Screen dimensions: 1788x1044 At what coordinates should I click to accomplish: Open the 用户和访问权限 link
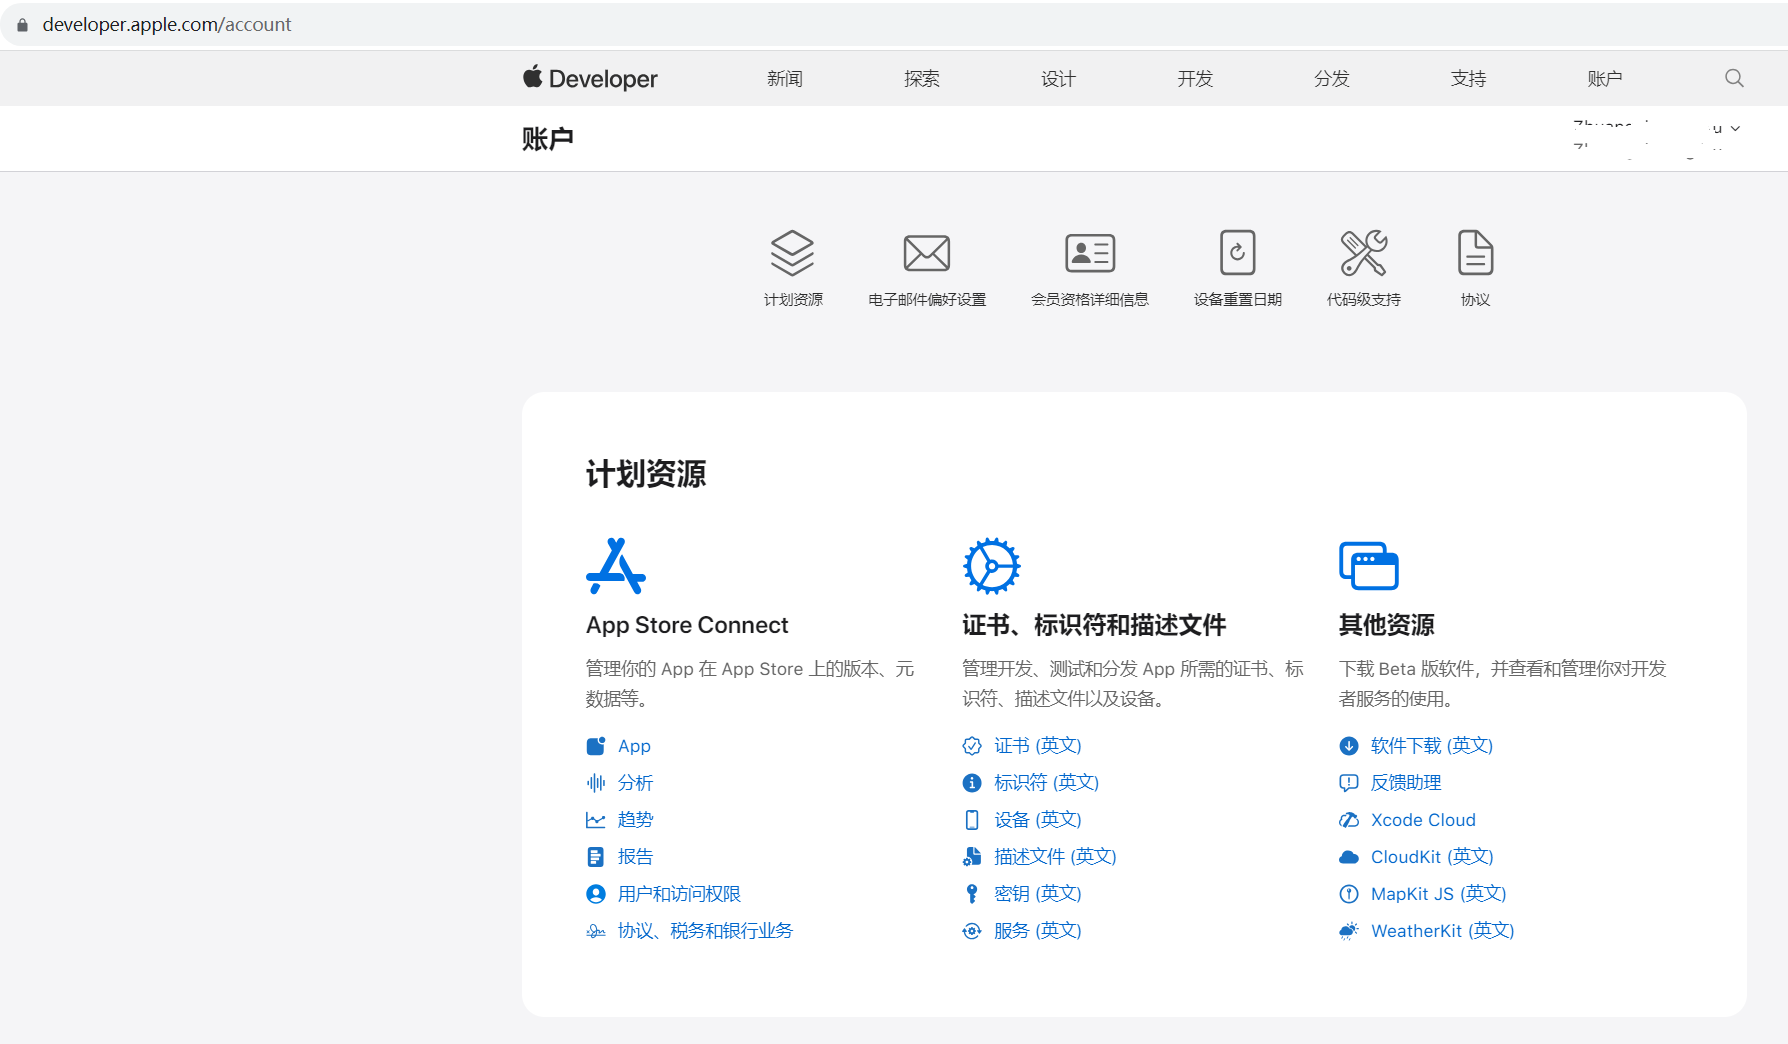[679, 894]
